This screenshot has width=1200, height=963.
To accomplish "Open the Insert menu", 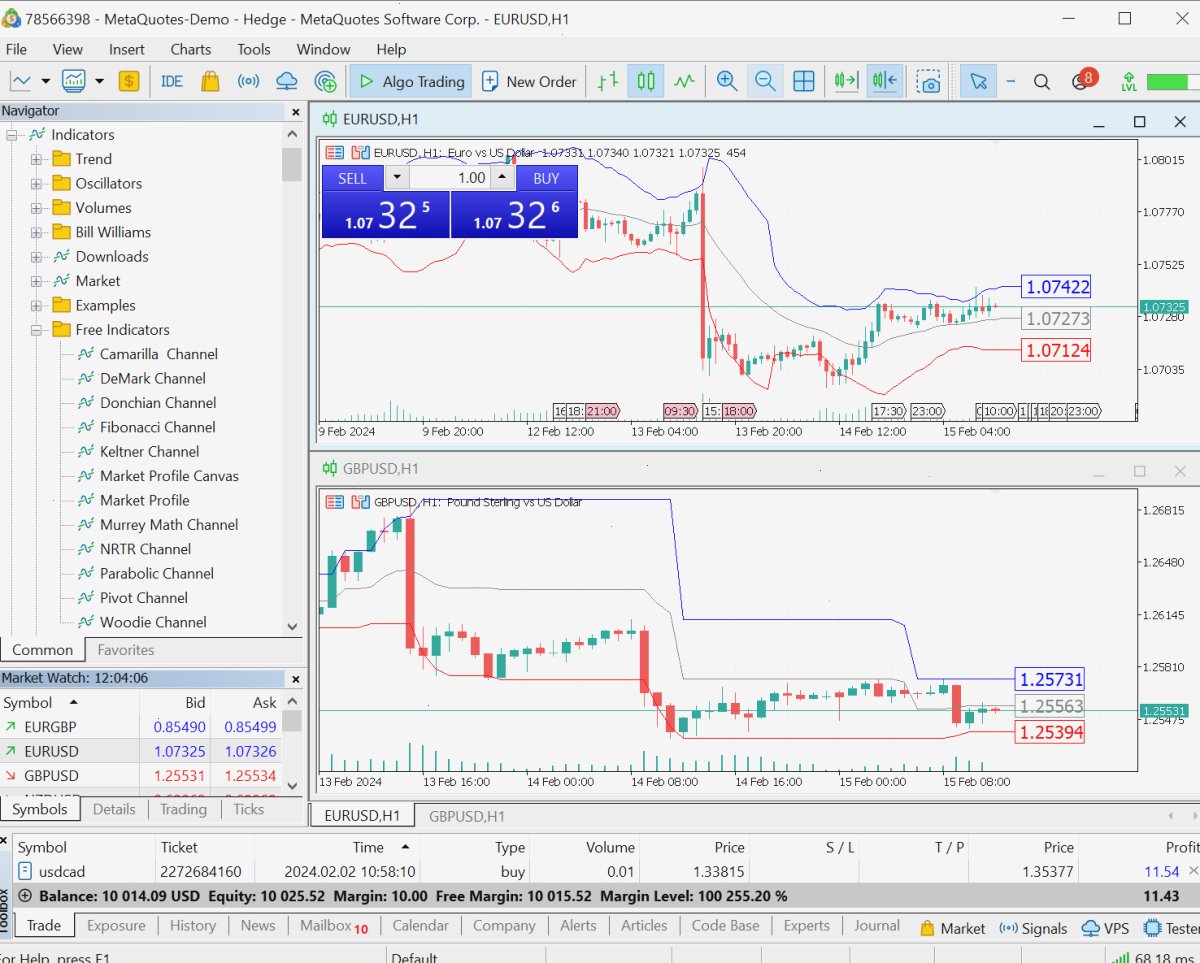I will click(x=127, y=49).
